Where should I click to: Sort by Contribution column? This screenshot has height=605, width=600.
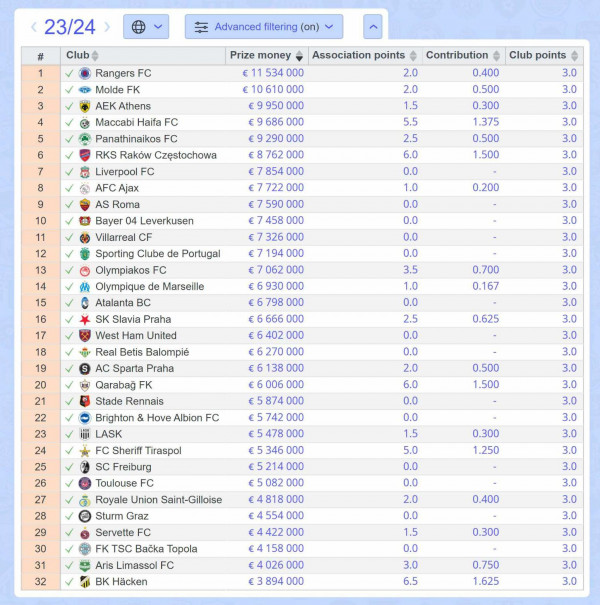463,56
